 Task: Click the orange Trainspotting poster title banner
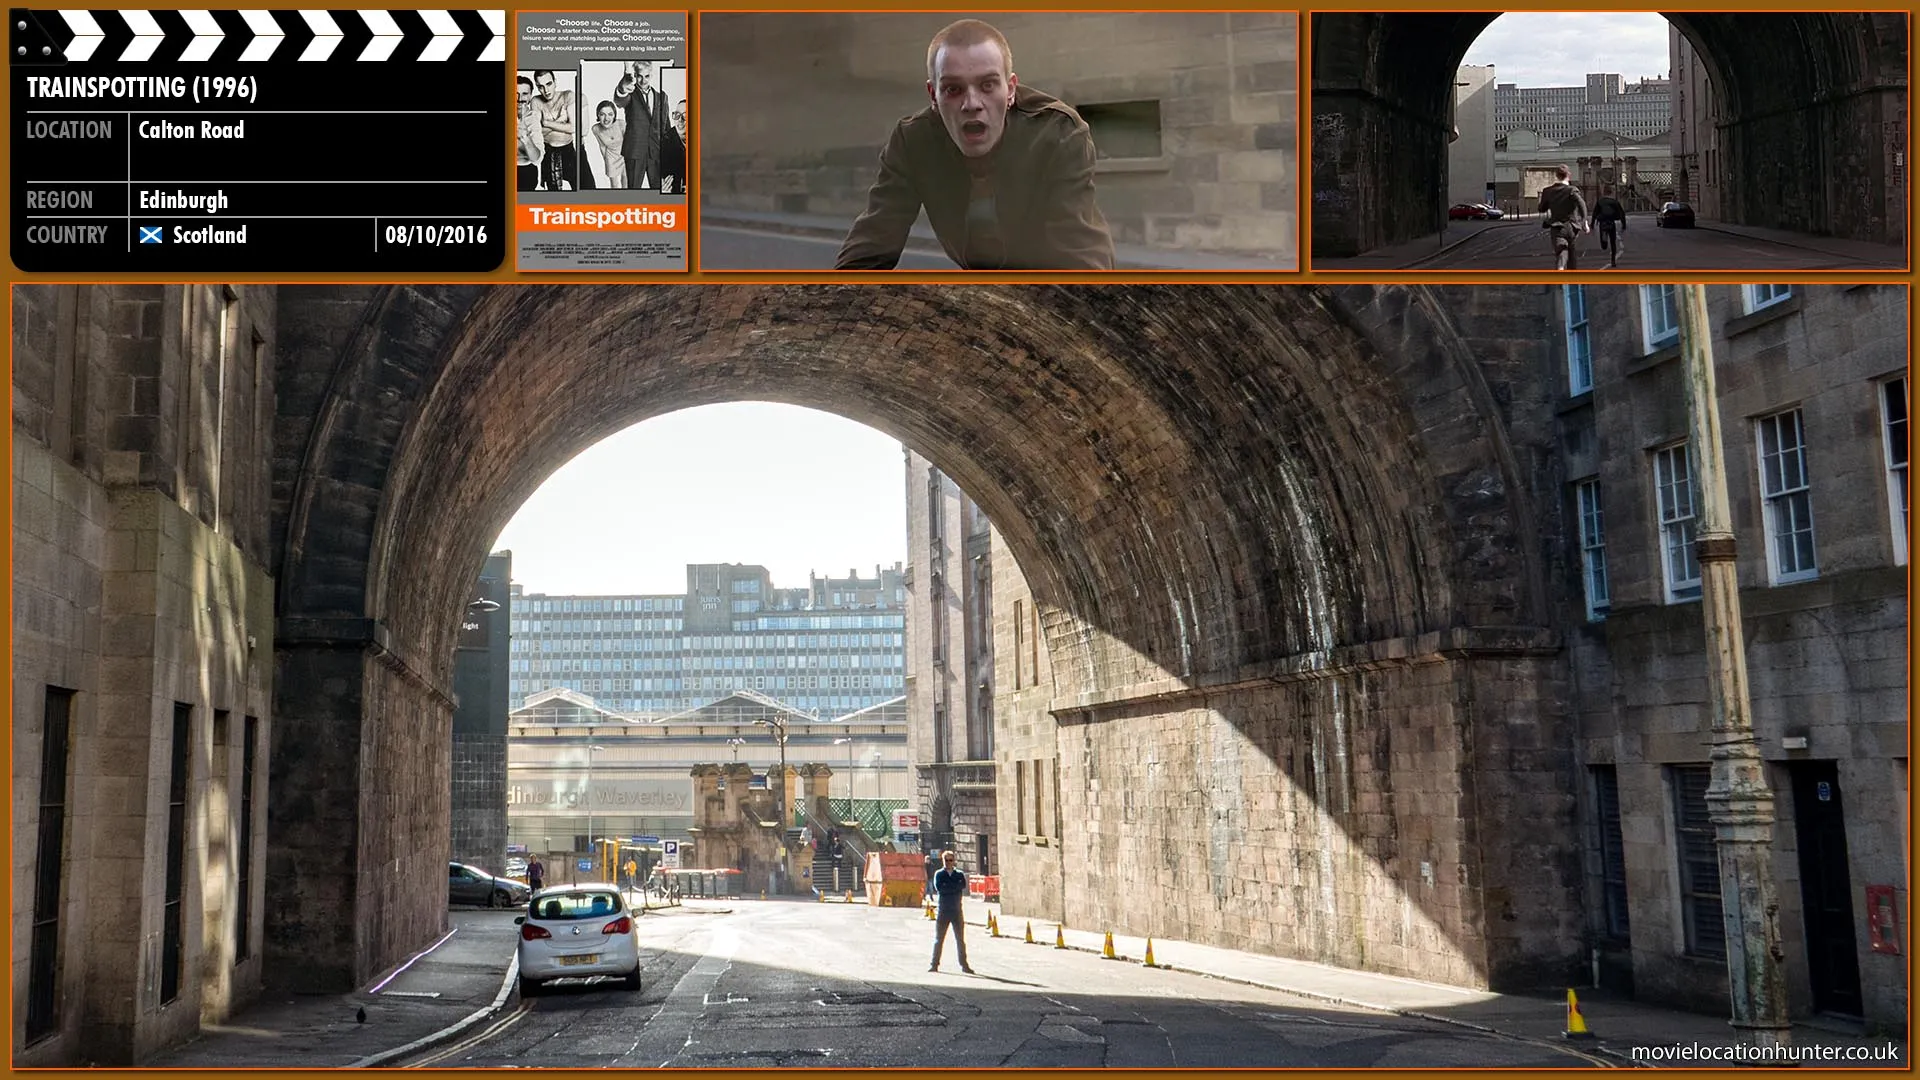(x=602, y=217)
